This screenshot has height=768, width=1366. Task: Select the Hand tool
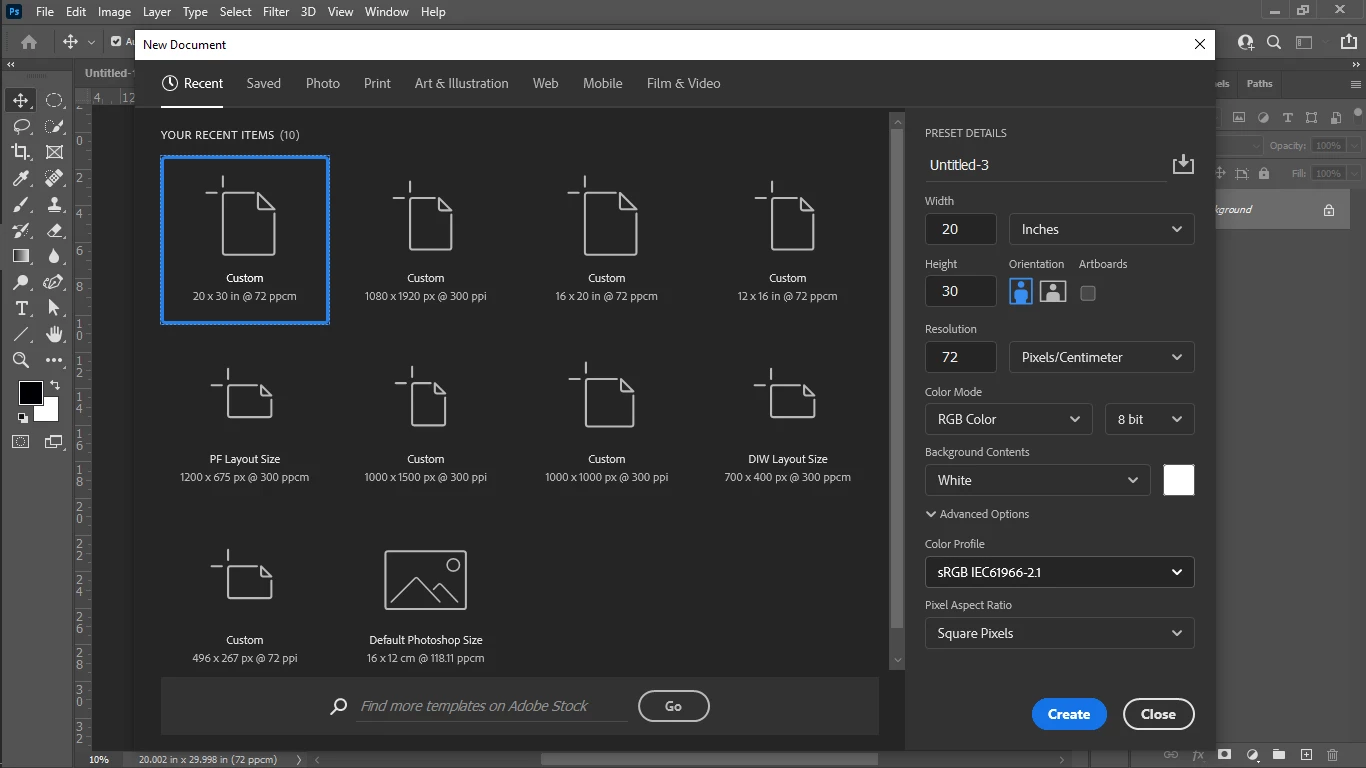click(x=54, y=334)
